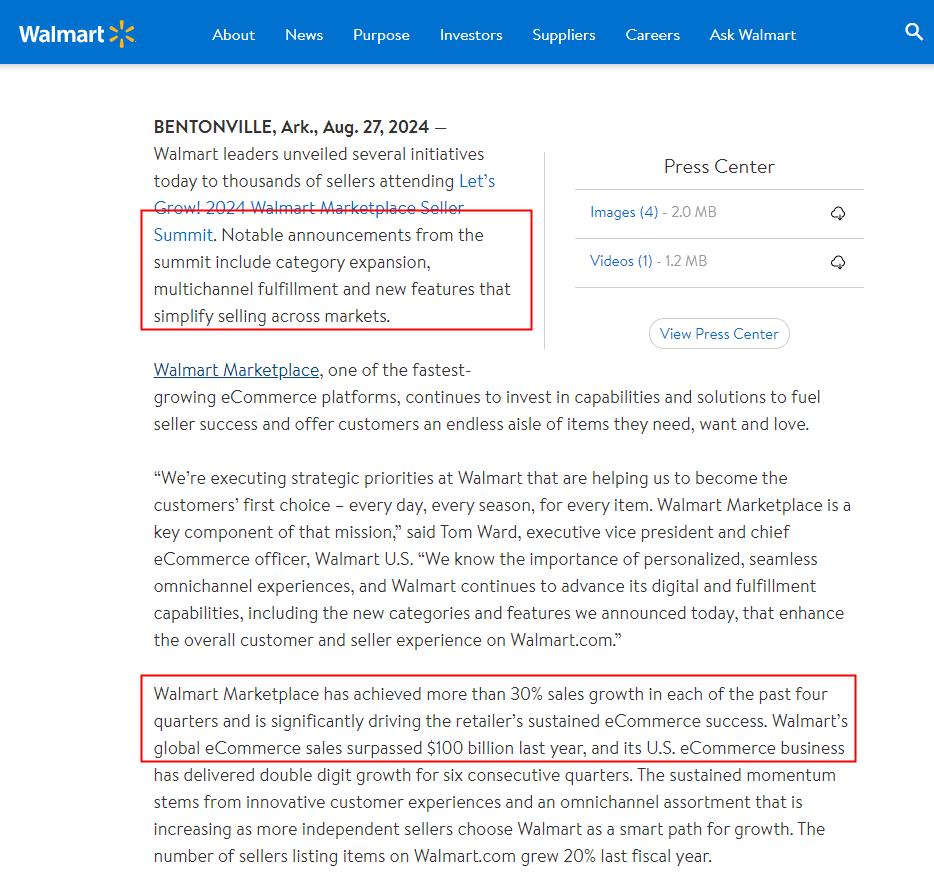Select Ask Walmart in top navigation
934x877 pixels.
pyautogui.click(x=752, y=34)
